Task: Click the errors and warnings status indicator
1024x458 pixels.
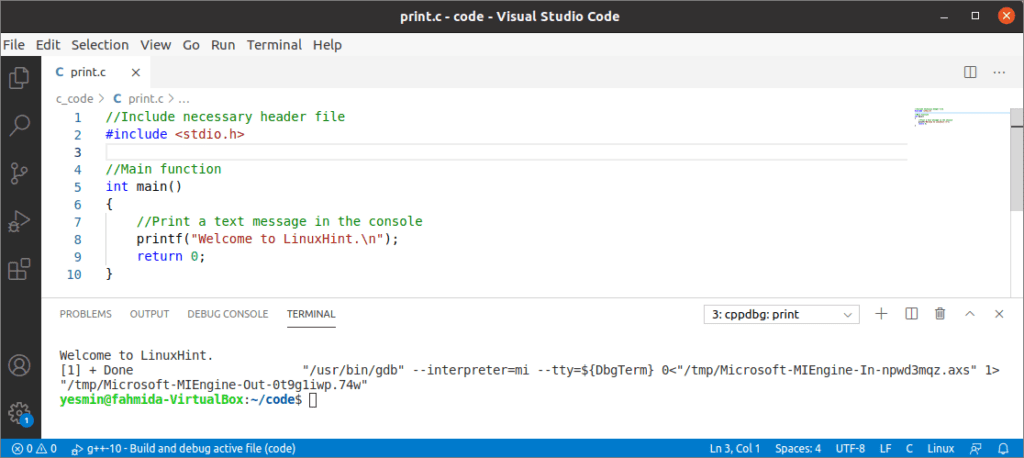Action: (34, 449)
